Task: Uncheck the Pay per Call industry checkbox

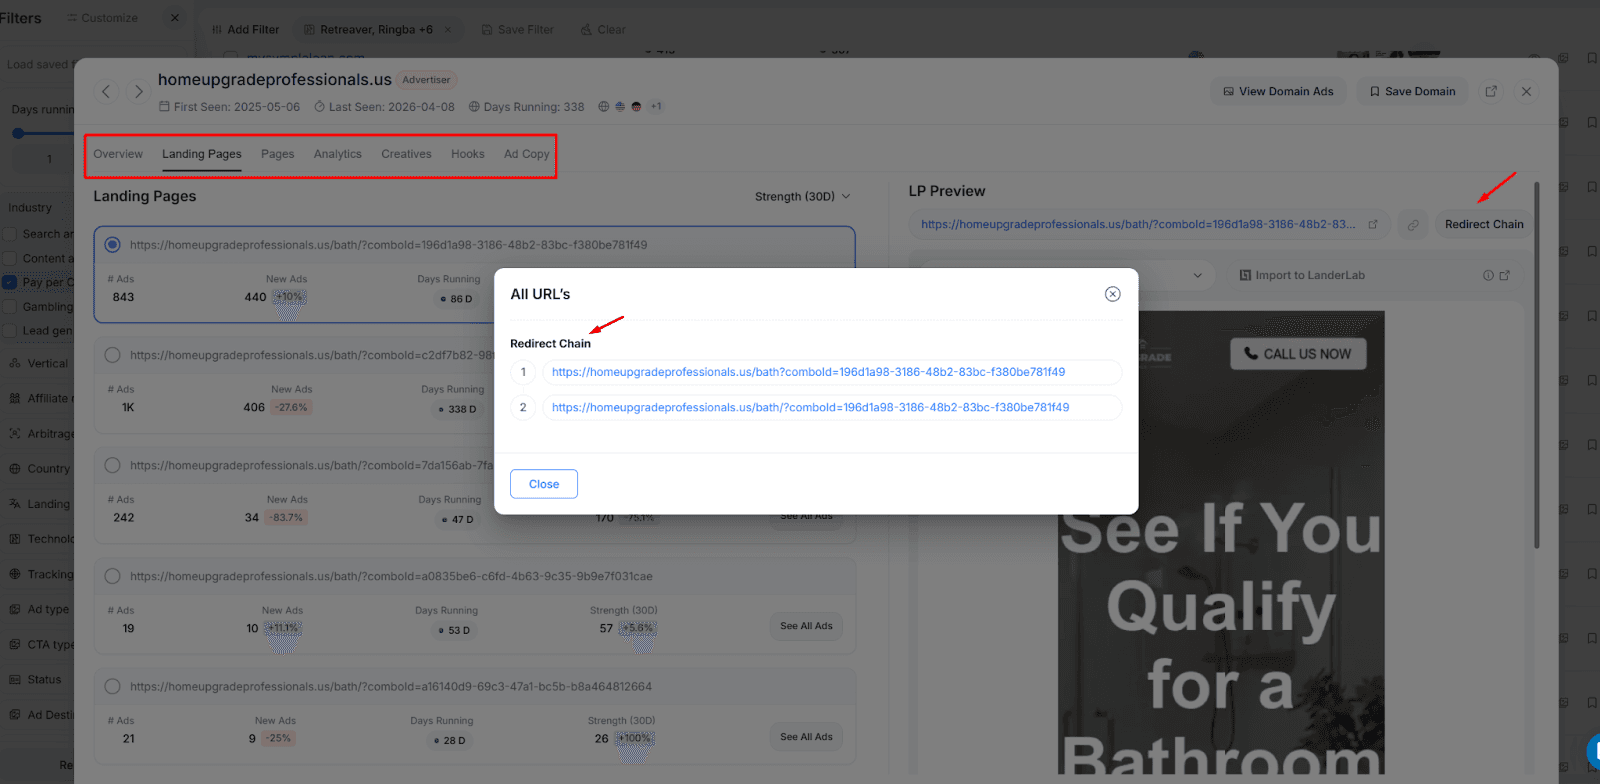Action: point(10,282)
